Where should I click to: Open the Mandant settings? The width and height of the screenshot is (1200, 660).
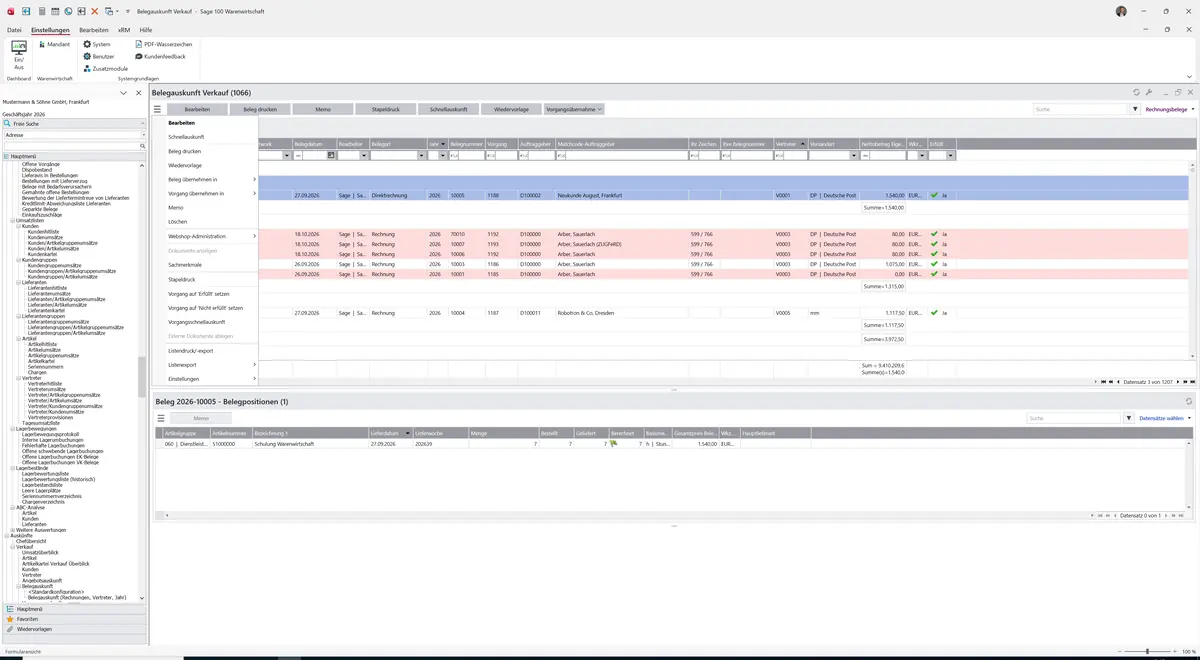[54, 44]
